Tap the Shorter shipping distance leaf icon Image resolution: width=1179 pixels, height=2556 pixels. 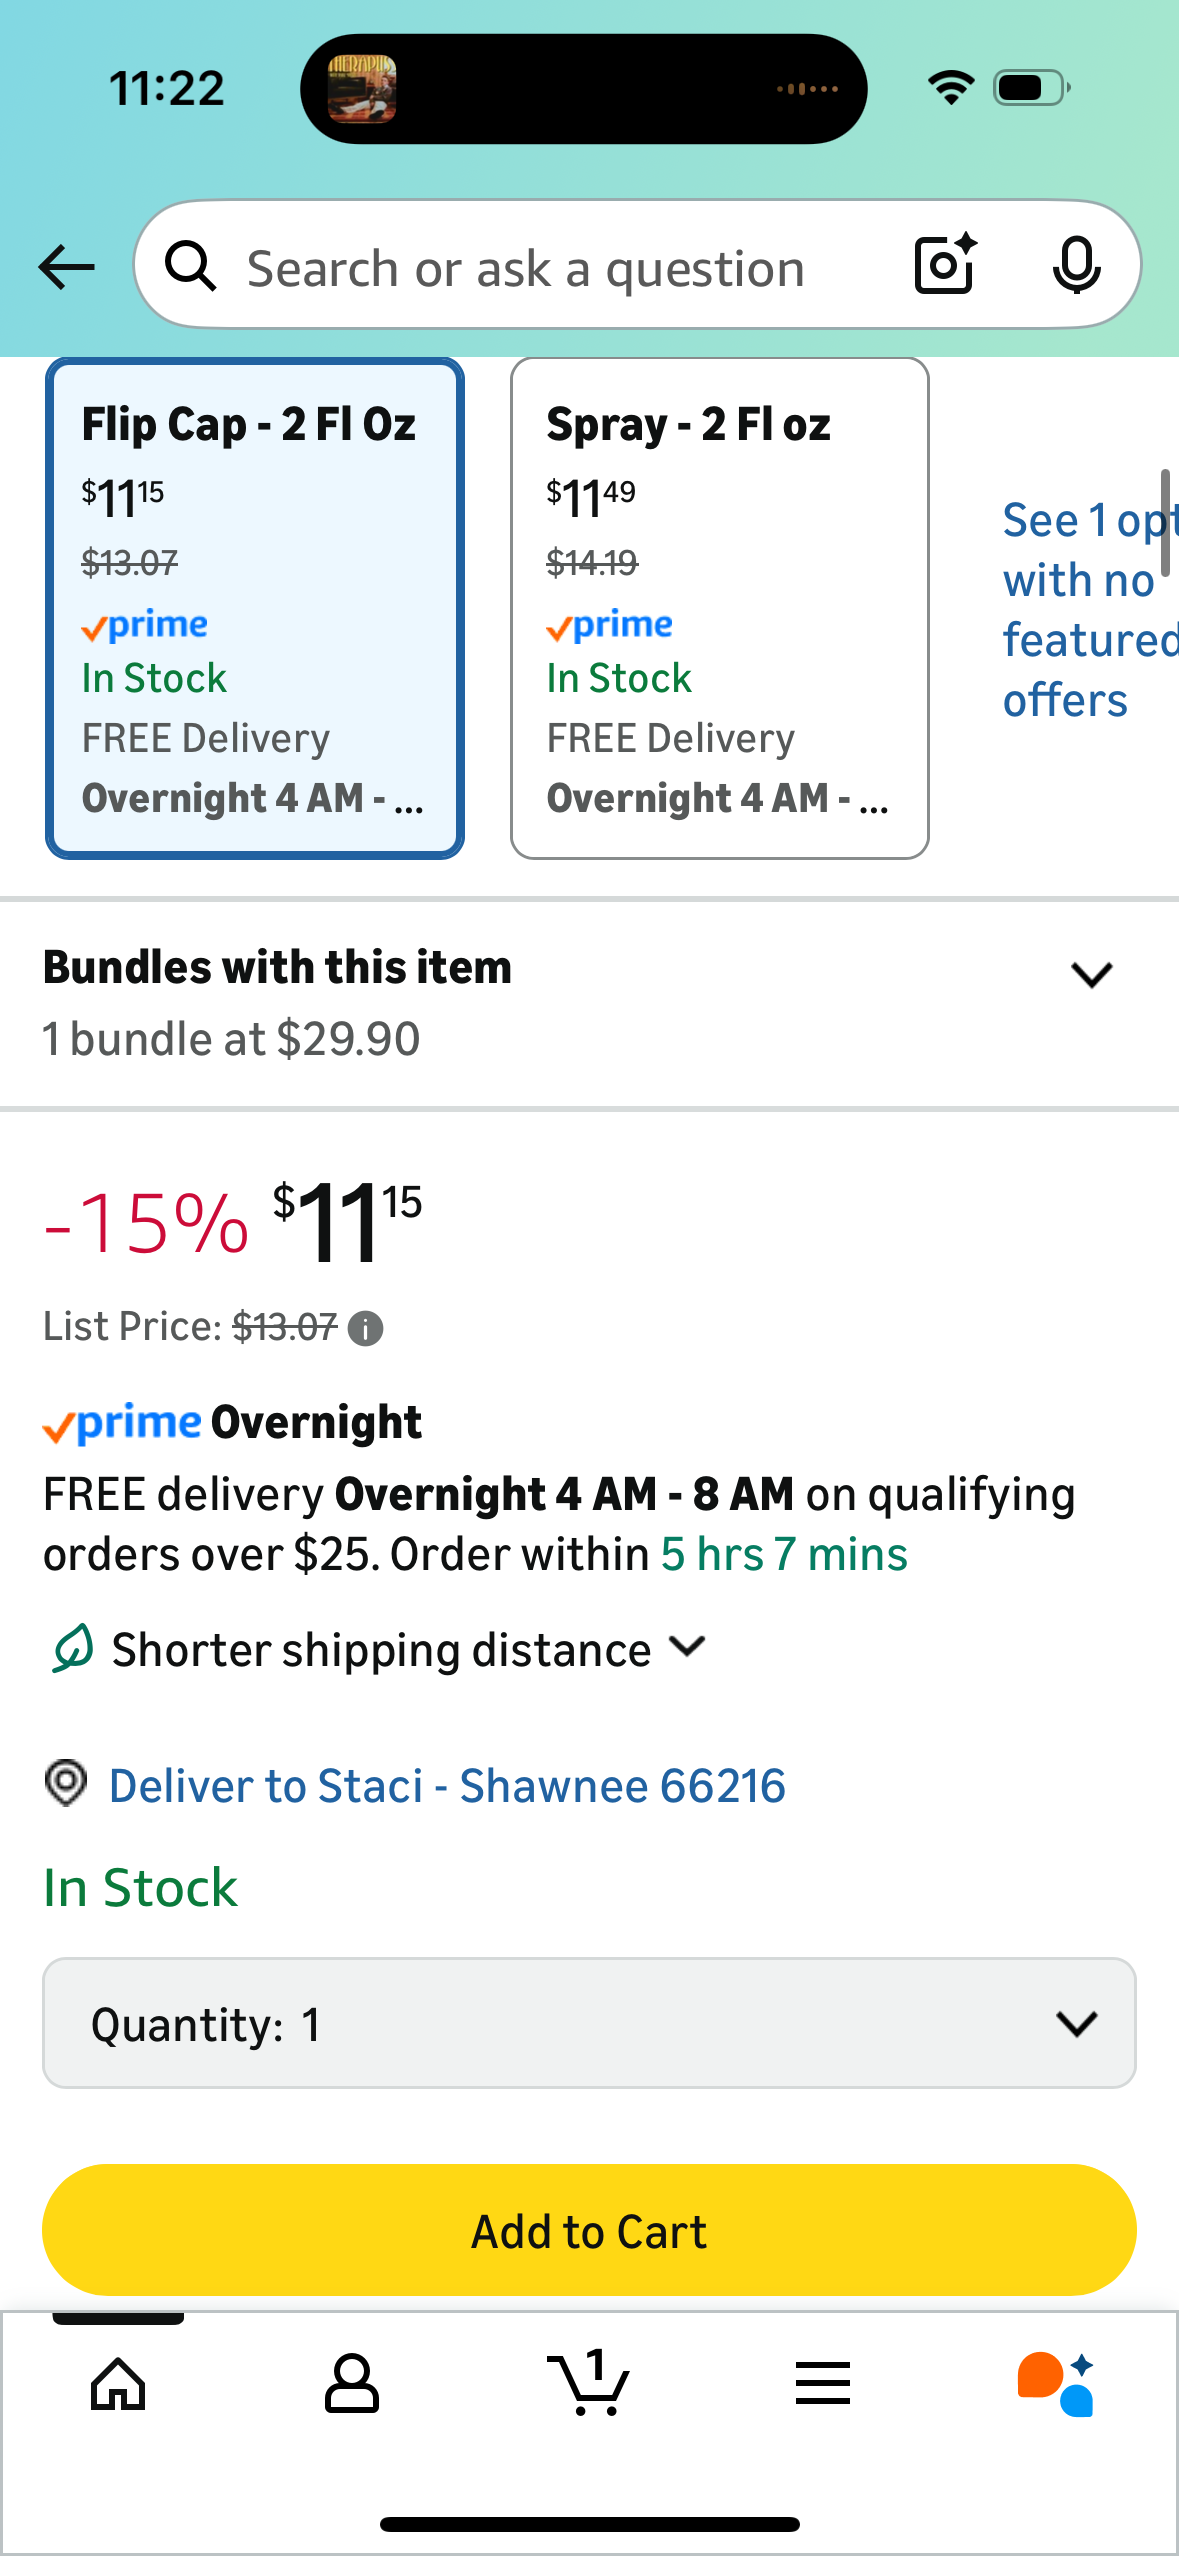tap(73, 1648)
